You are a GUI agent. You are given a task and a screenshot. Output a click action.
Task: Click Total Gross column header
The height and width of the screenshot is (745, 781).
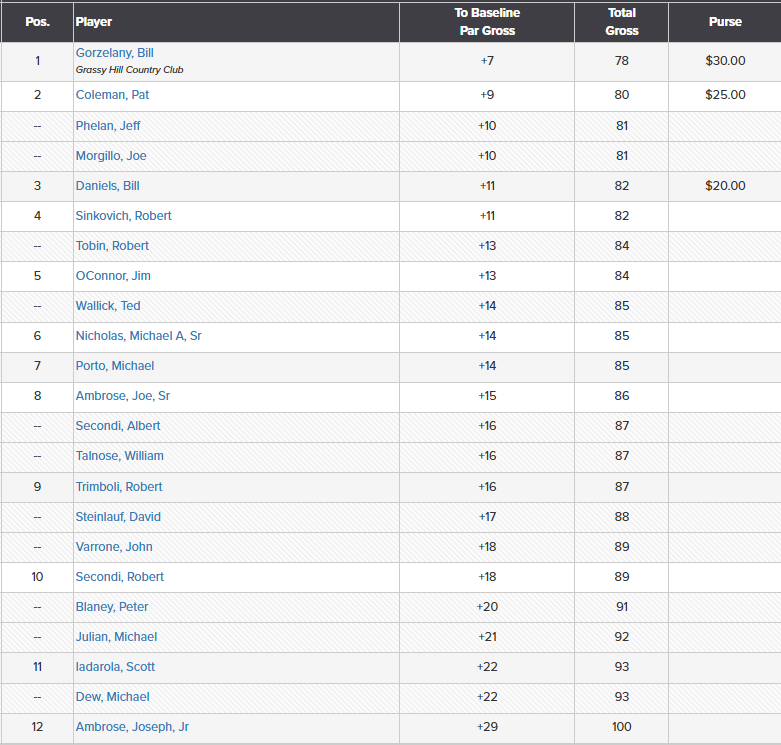621,22
